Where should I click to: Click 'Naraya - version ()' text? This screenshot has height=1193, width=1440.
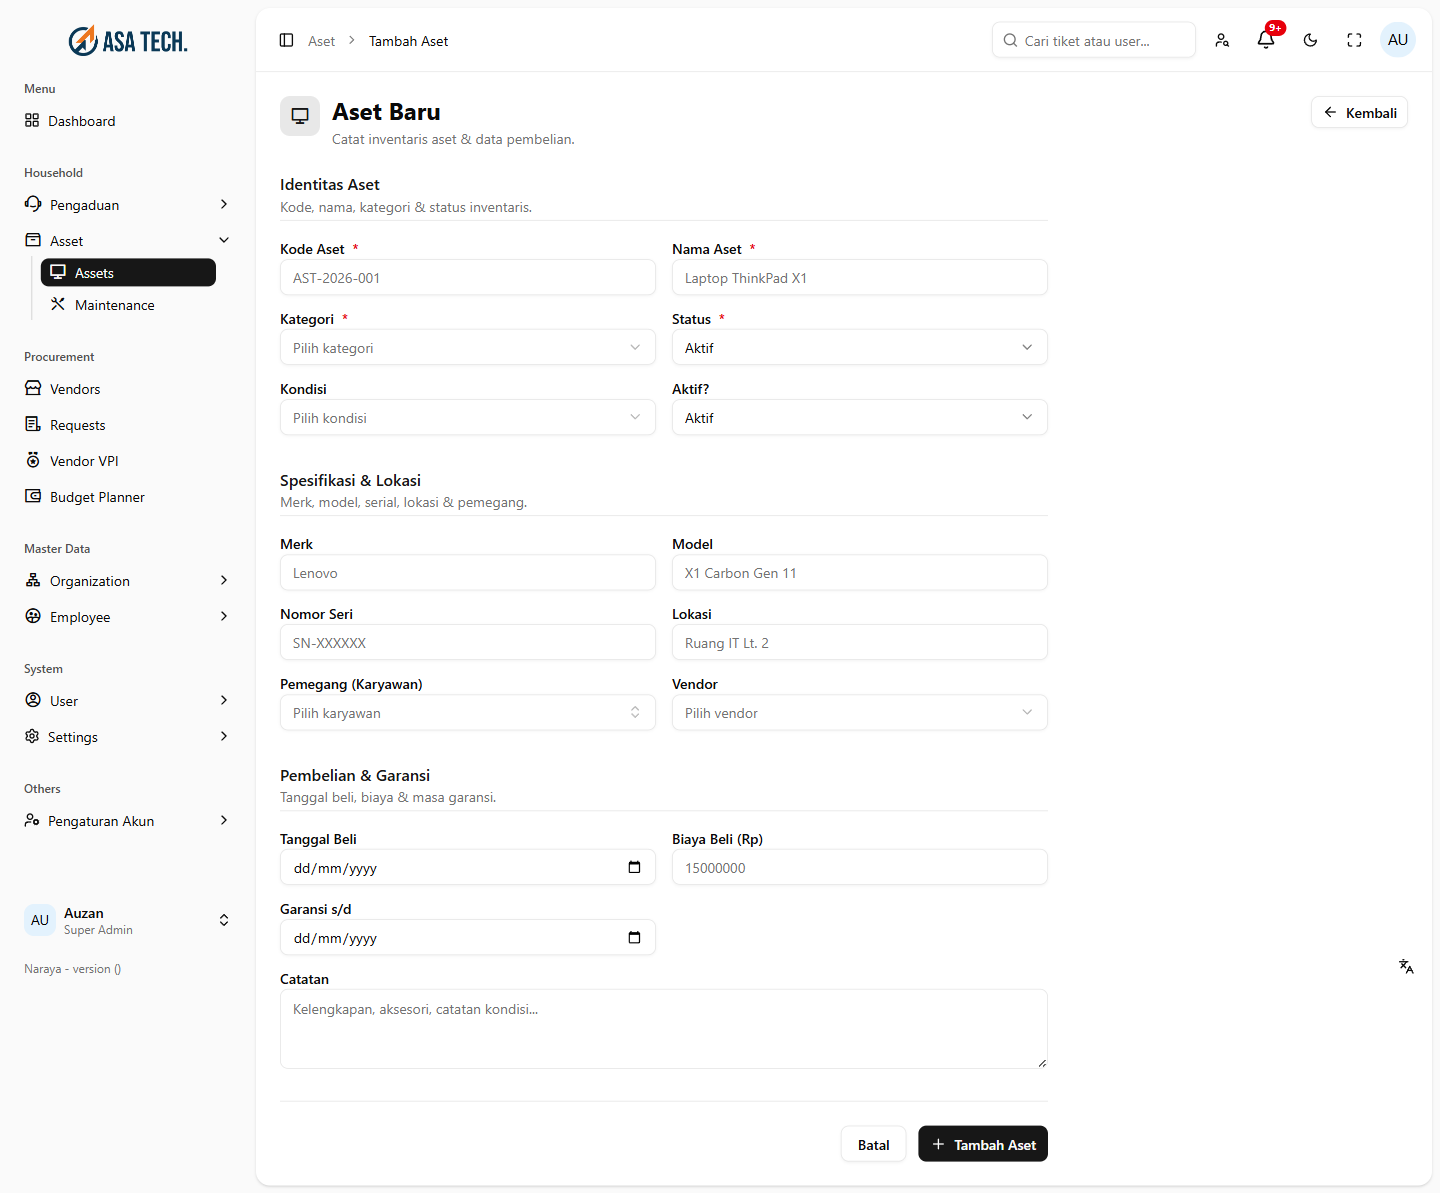(73, 969)
